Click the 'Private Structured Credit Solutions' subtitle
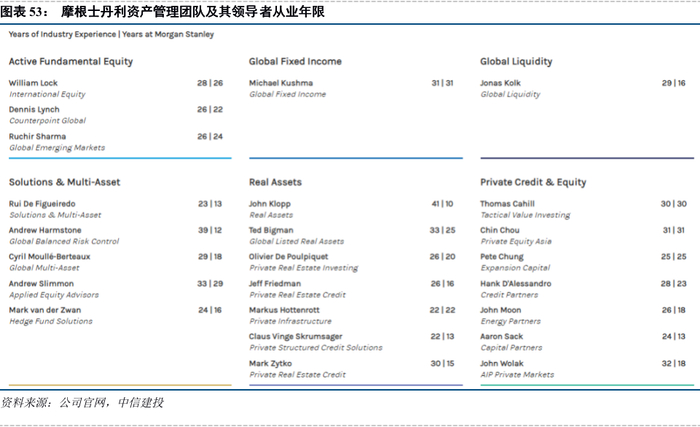The width and height of the screenshot is (700, 427). (x=316, y=347)
